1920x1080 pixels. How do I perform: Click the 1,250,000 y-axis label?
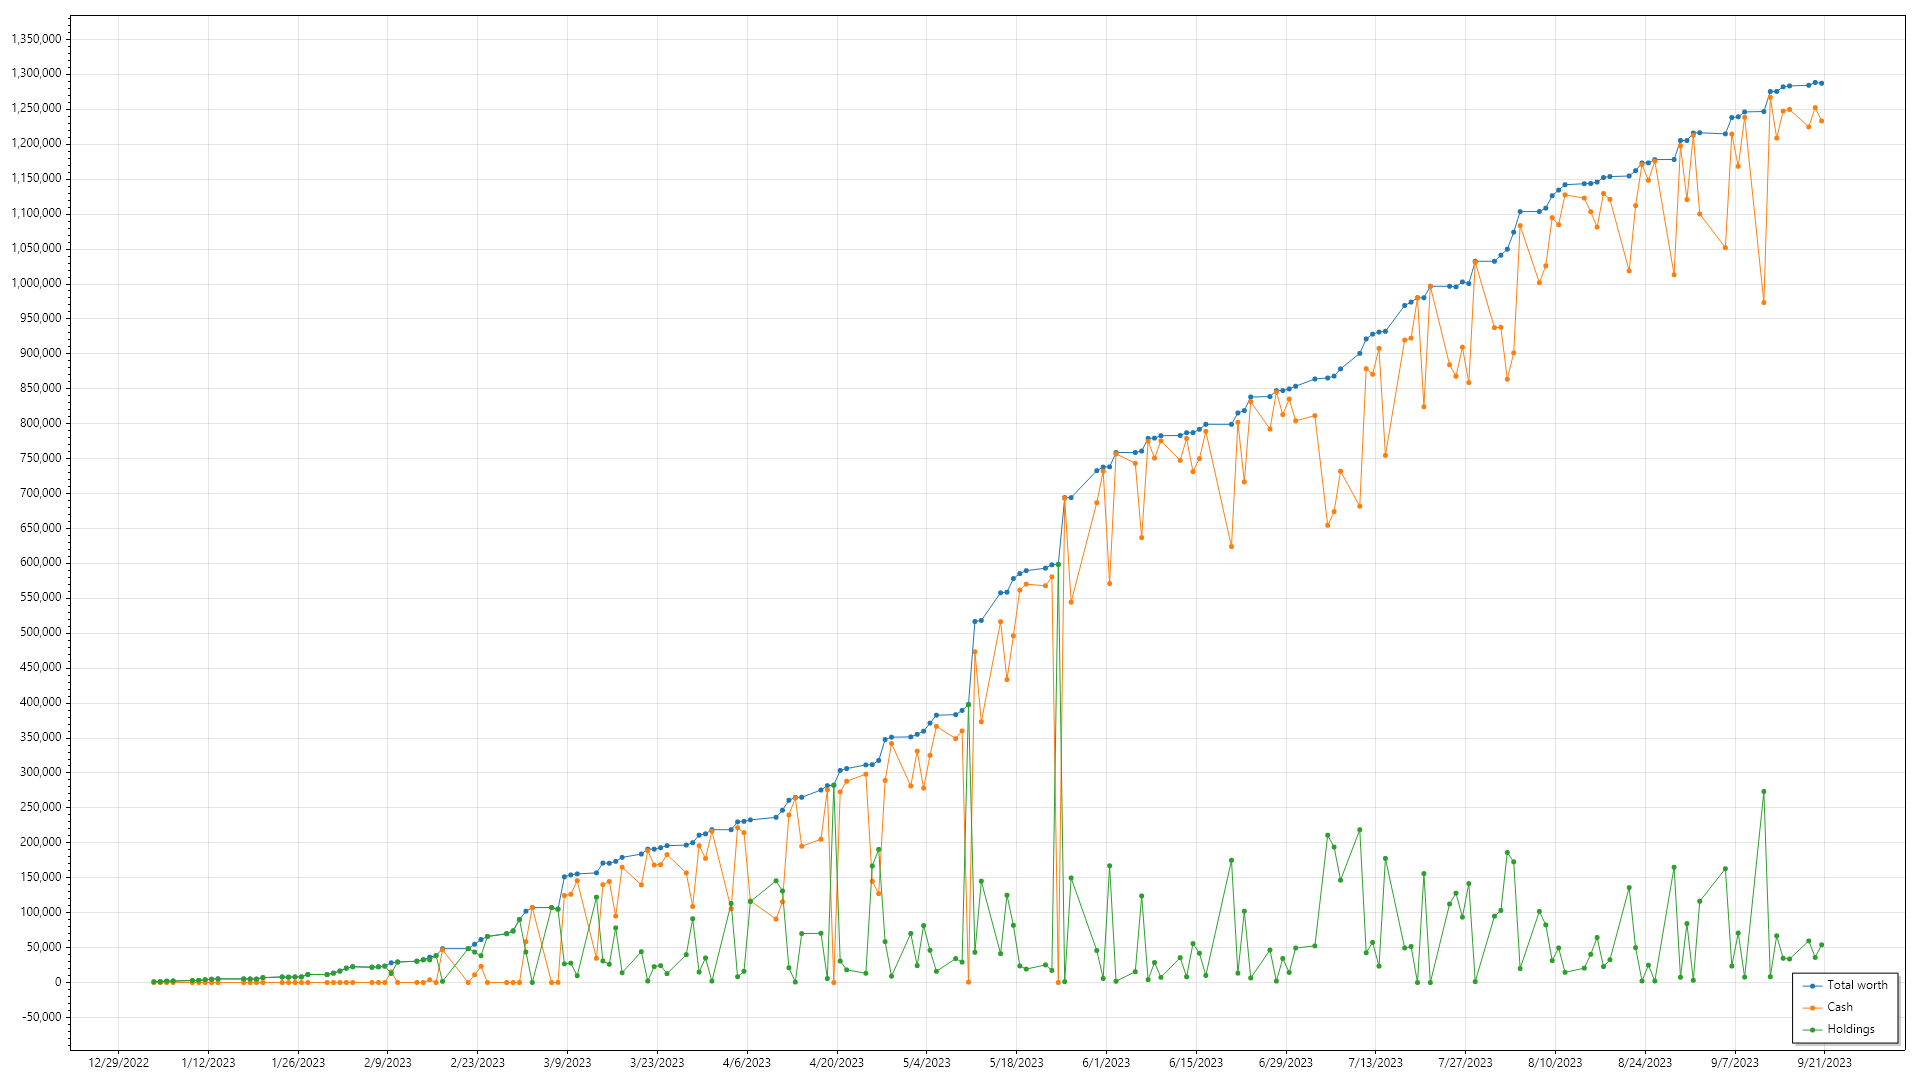click(x=36, y=109)
